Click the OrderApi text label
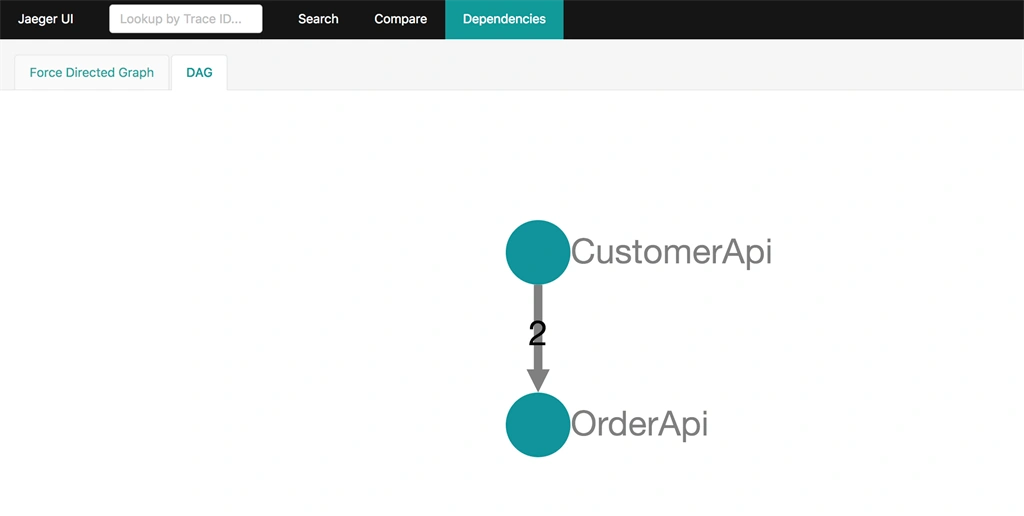 pyautogui.click(x=639, y=425)
